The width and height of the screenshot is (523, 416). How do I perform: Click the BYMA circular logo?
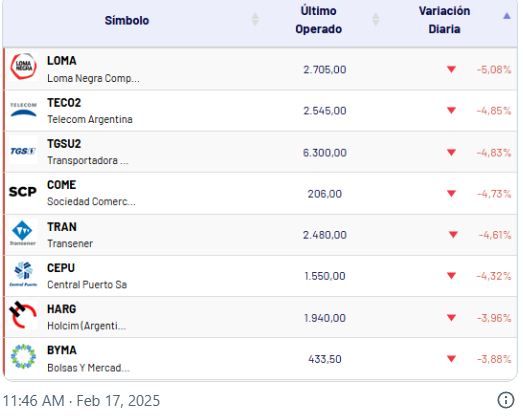pos(23,357)
